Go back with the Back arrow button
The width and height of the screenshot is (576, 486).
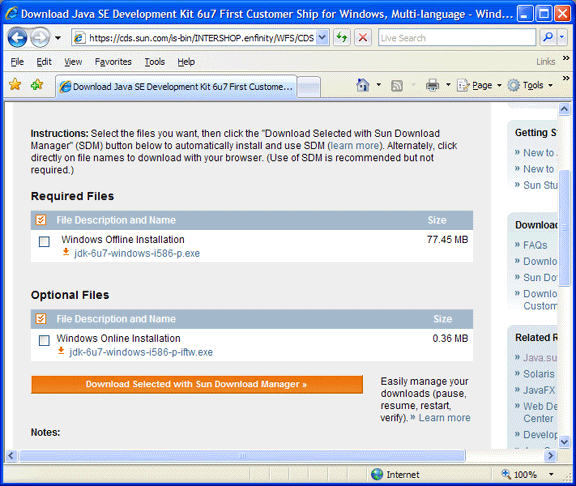[17, 38]
